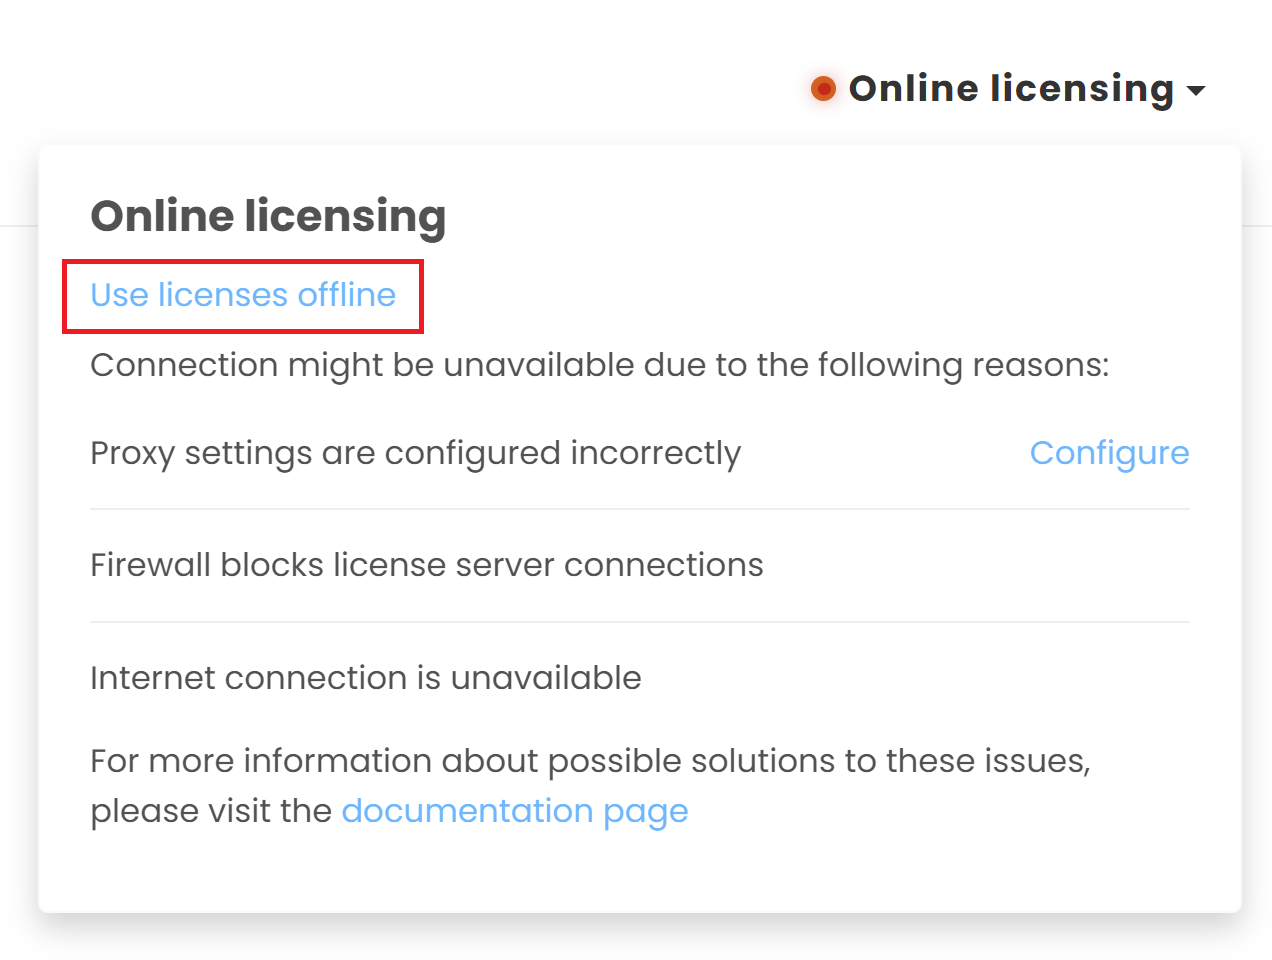This screenshot has height=960, width=1272.
Task: Click the documentation page hyperlink text
Action: (x=515, y=810)
